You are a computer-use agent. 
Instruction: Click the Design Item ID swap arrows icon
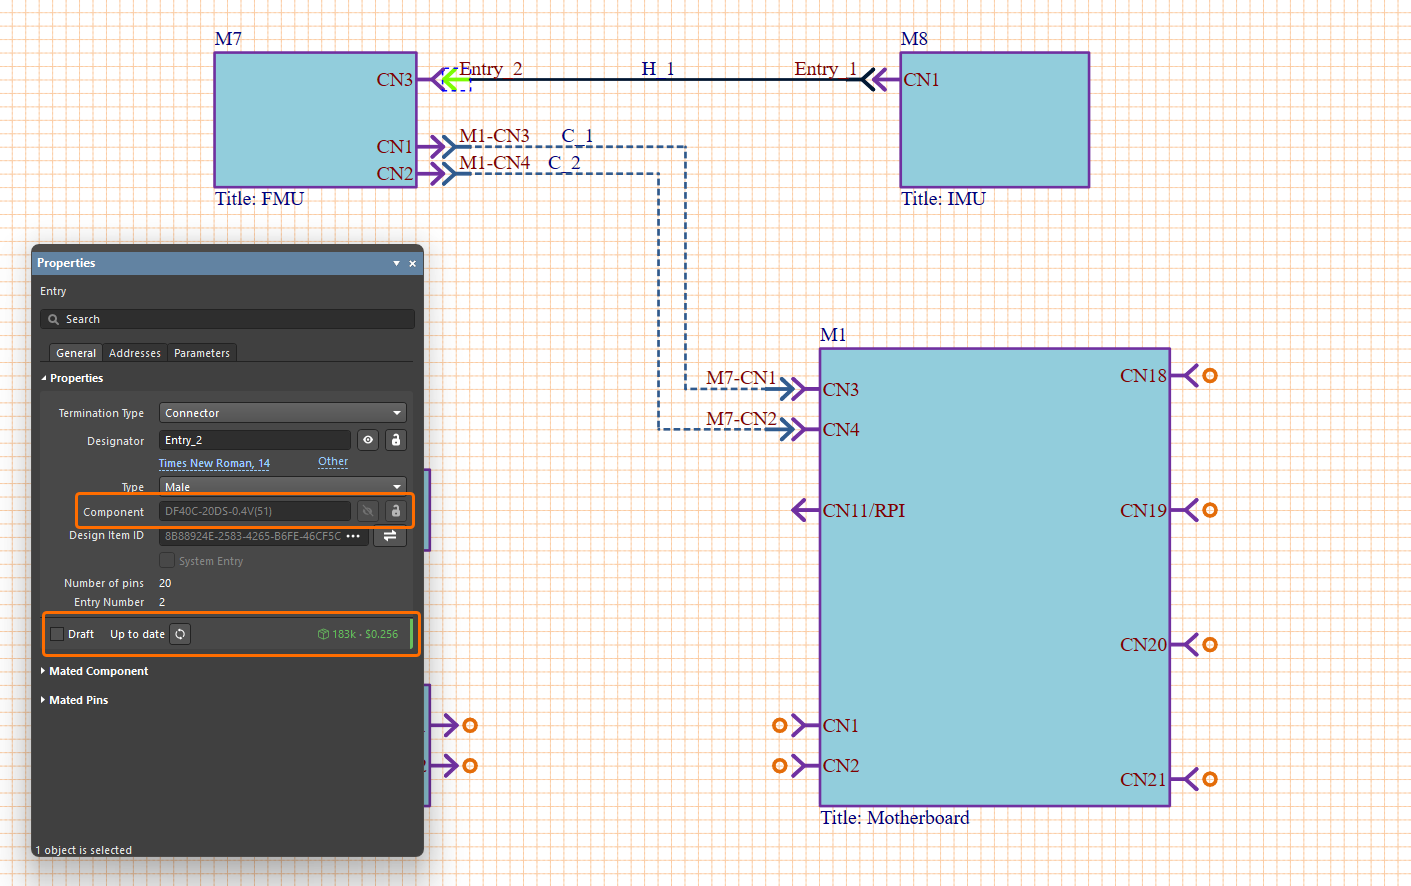click(x=390, y=536)
